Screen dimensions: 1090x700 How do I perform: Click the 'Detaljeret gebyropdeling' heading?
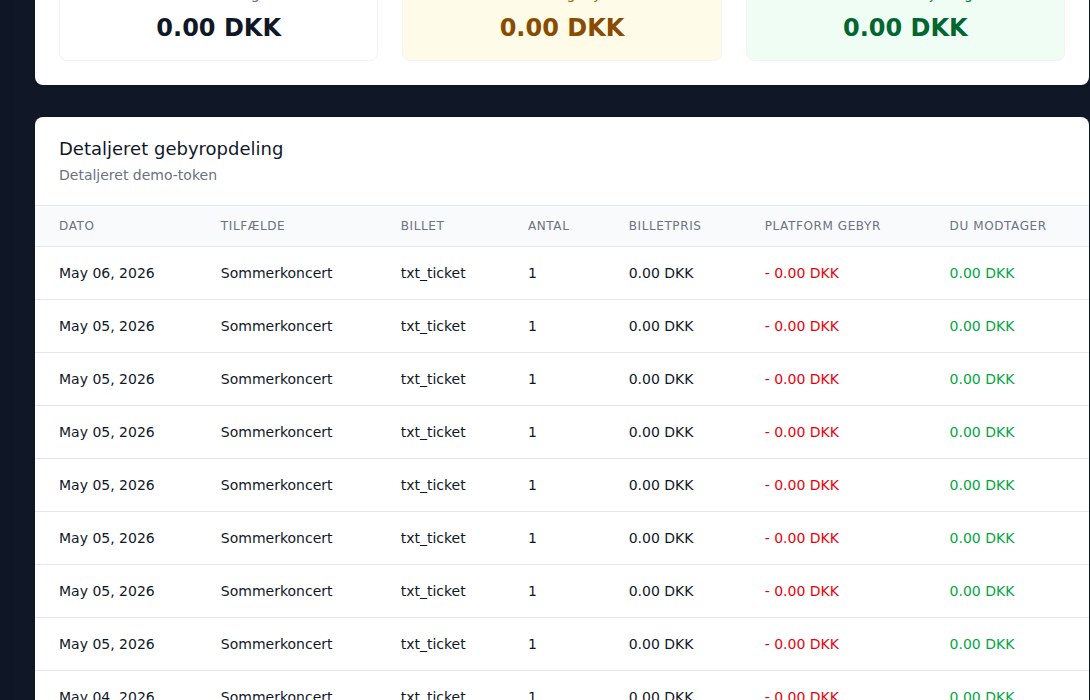pos(171,149)
